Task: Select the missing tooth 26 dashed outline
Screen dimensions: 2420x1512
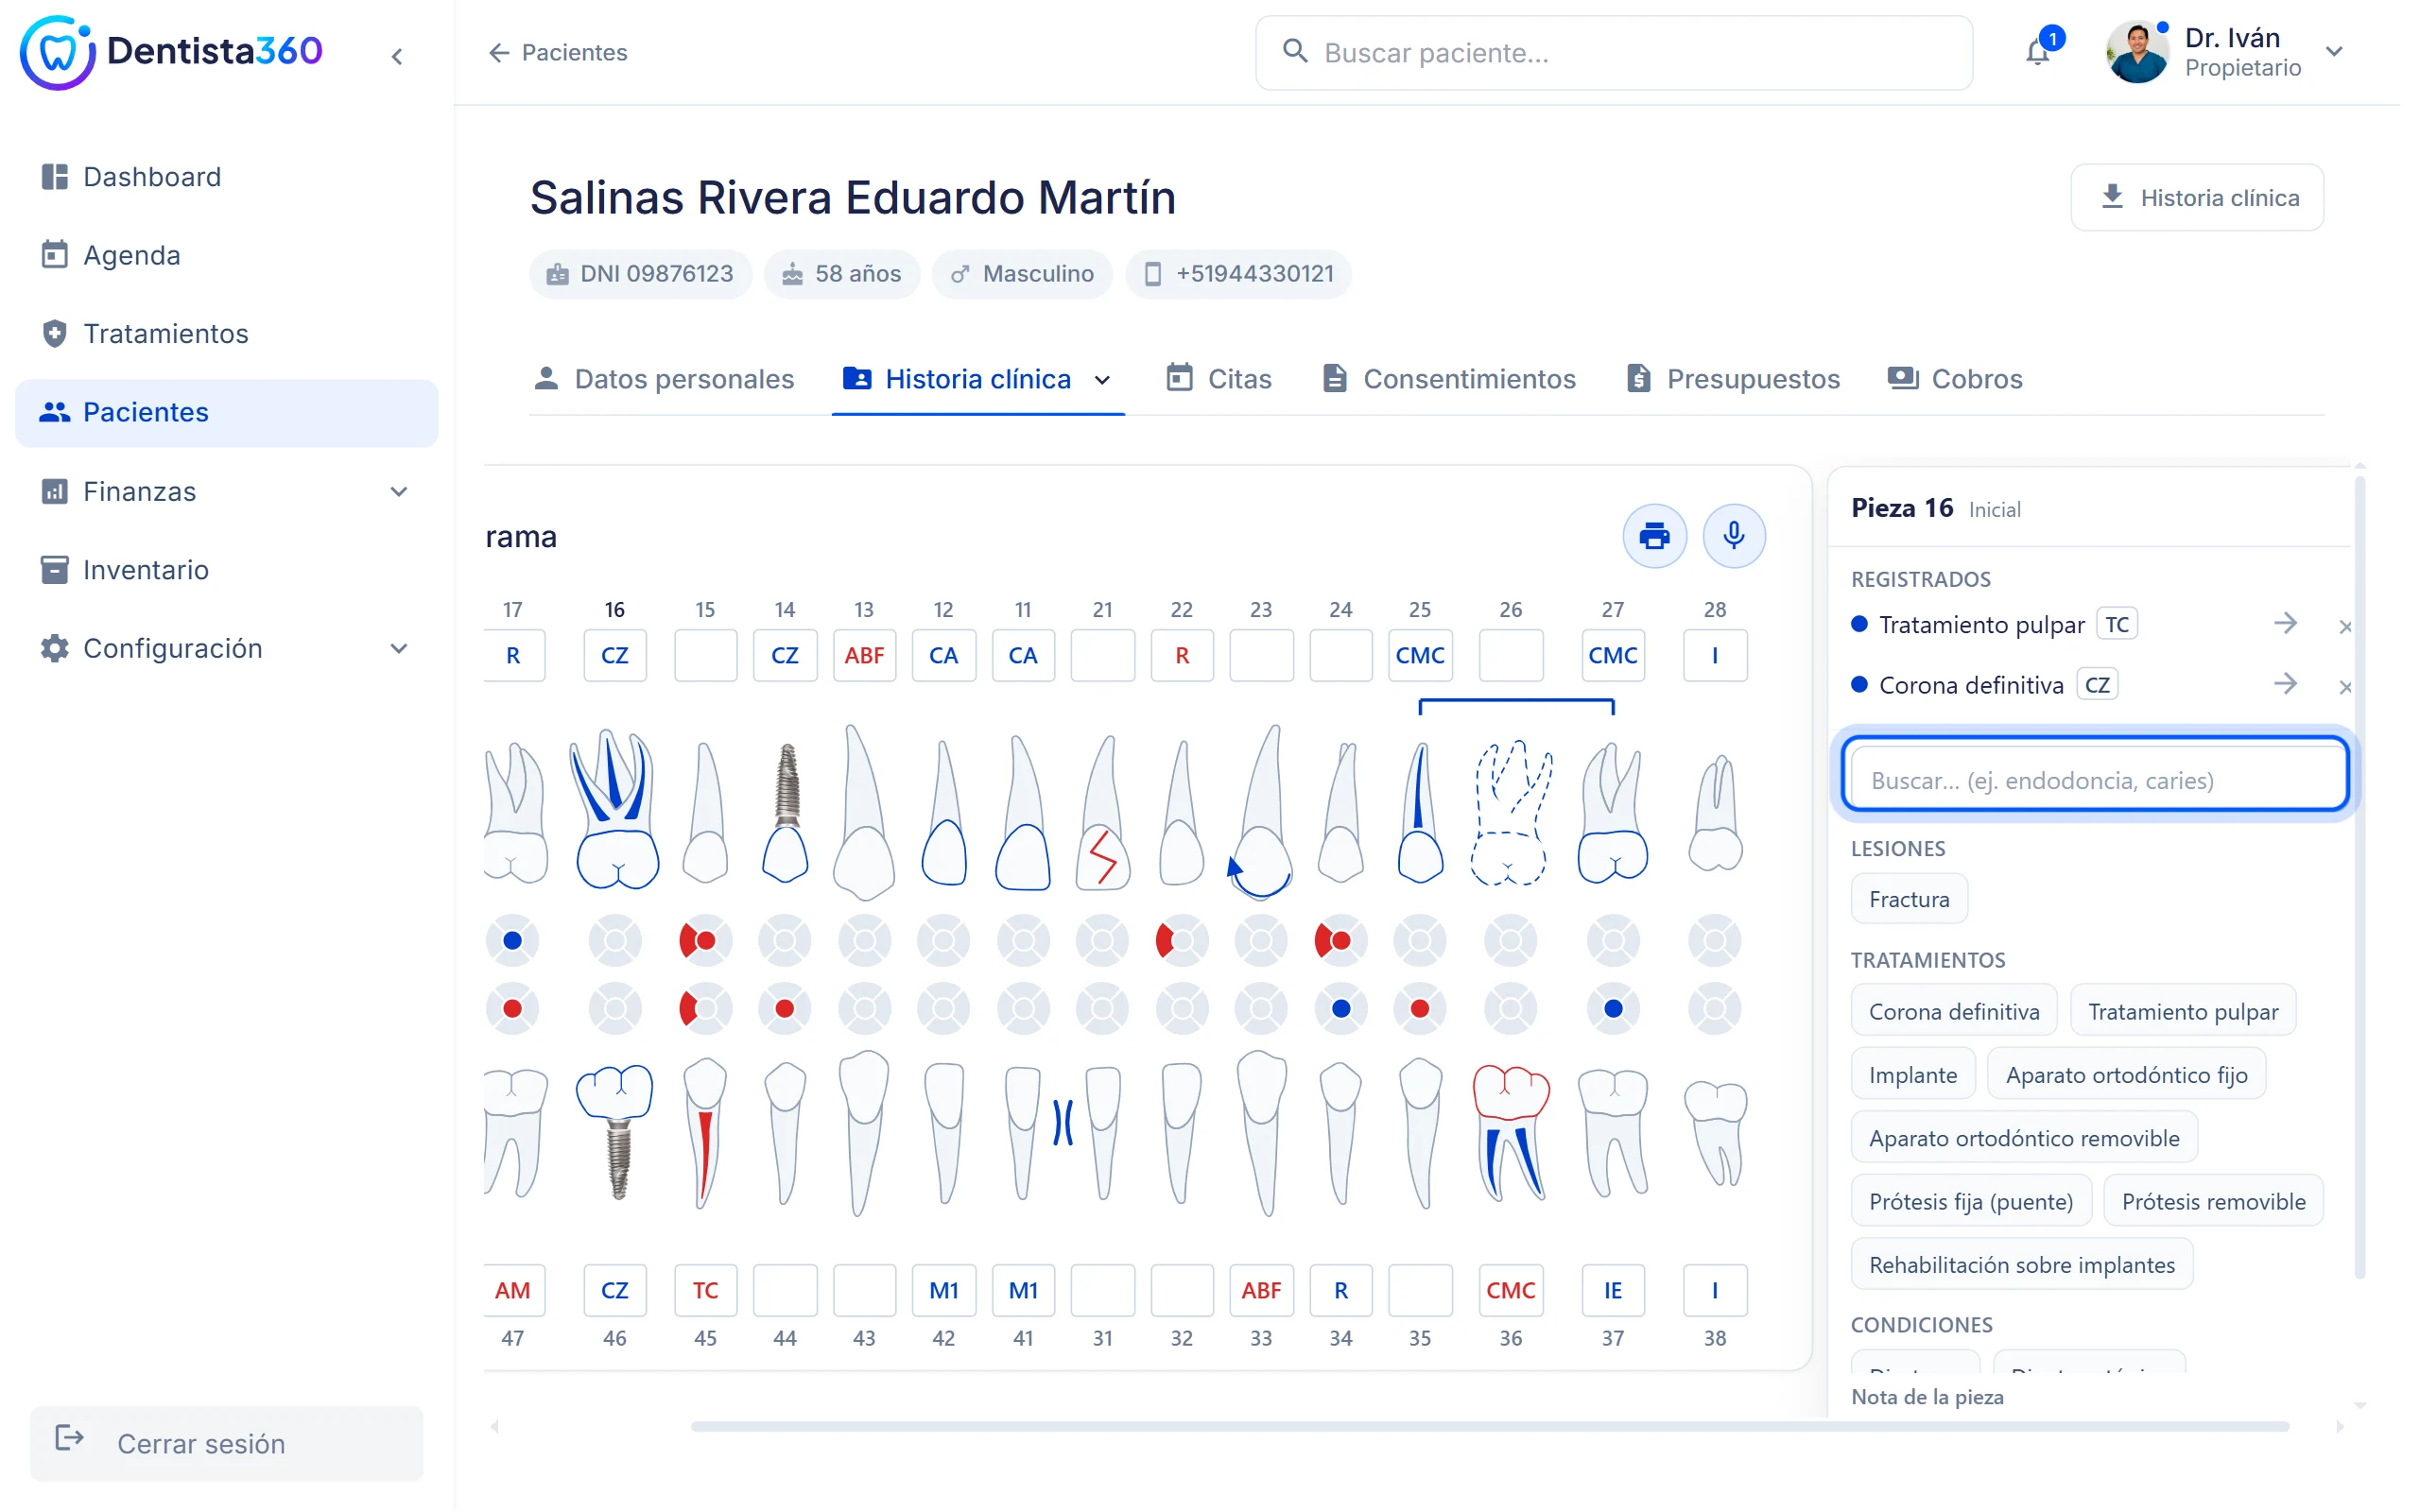Action: (1510, 812)
